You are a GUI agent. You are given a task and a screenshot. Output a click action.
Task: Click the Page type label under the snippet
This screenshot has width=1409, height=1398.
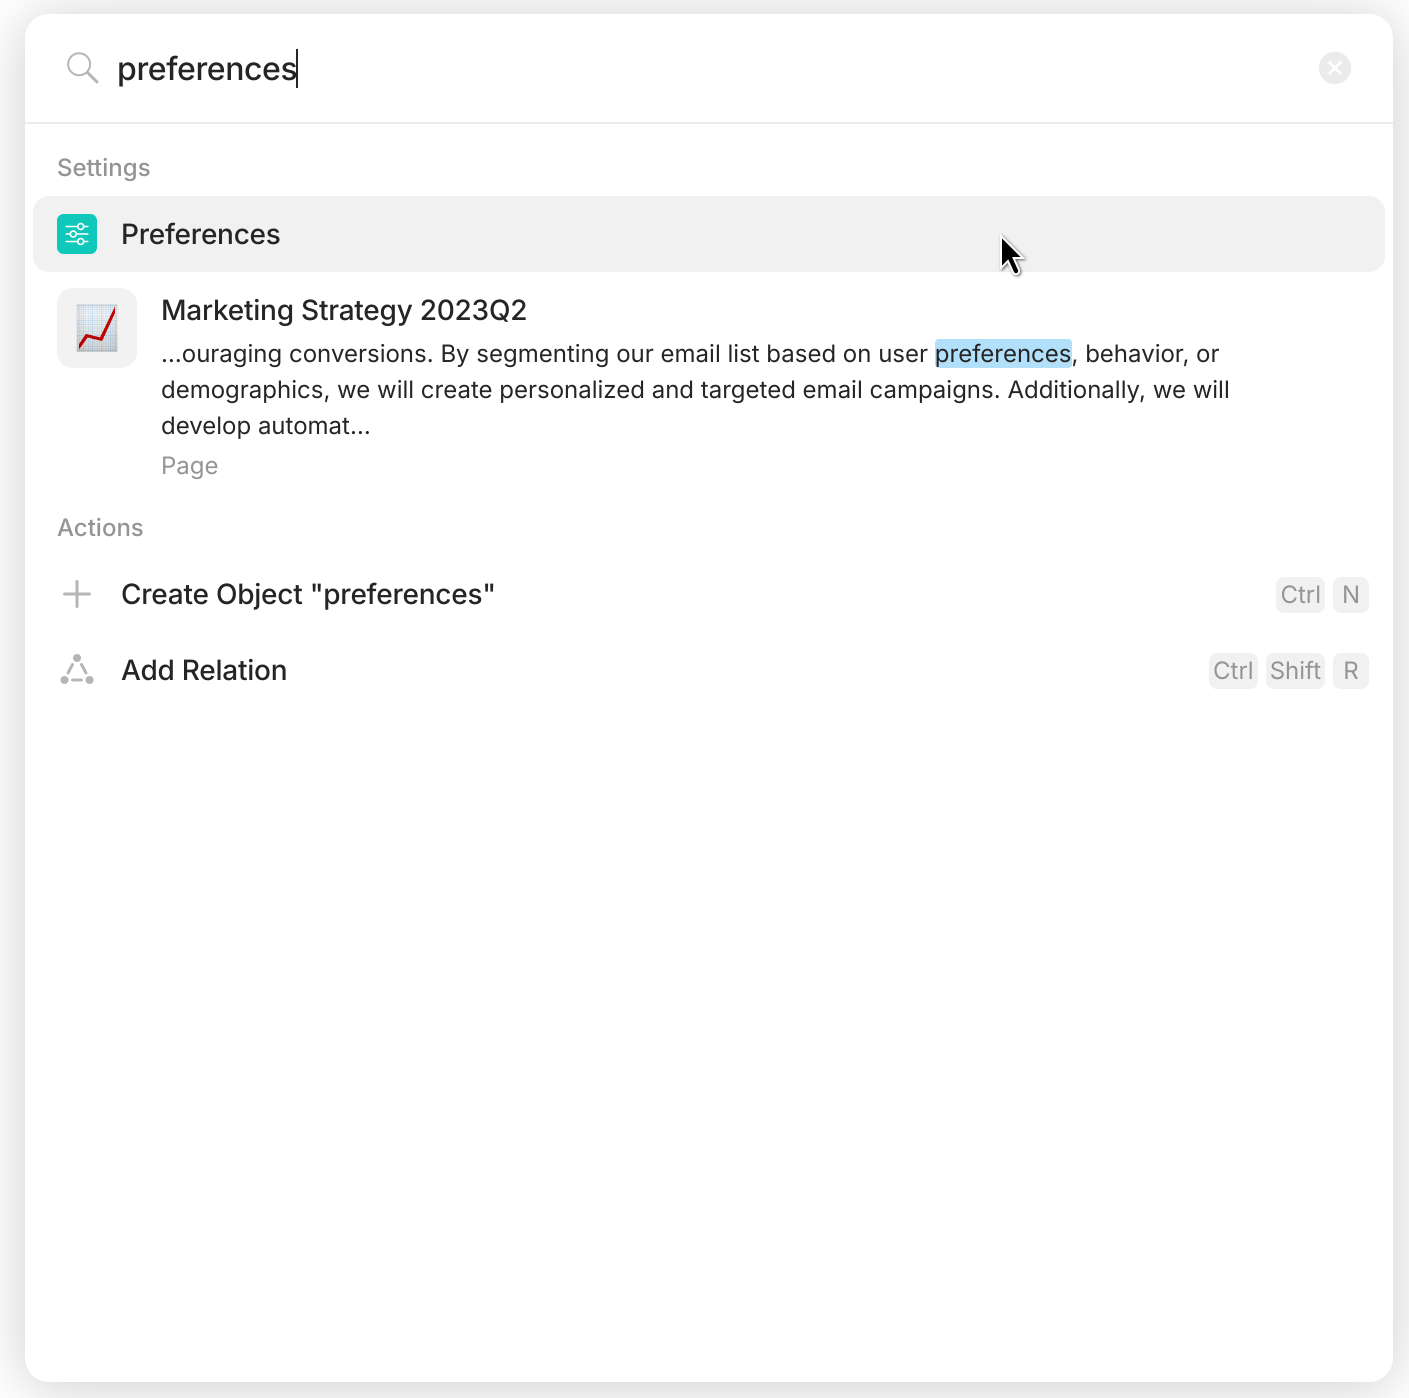point(190,466)
